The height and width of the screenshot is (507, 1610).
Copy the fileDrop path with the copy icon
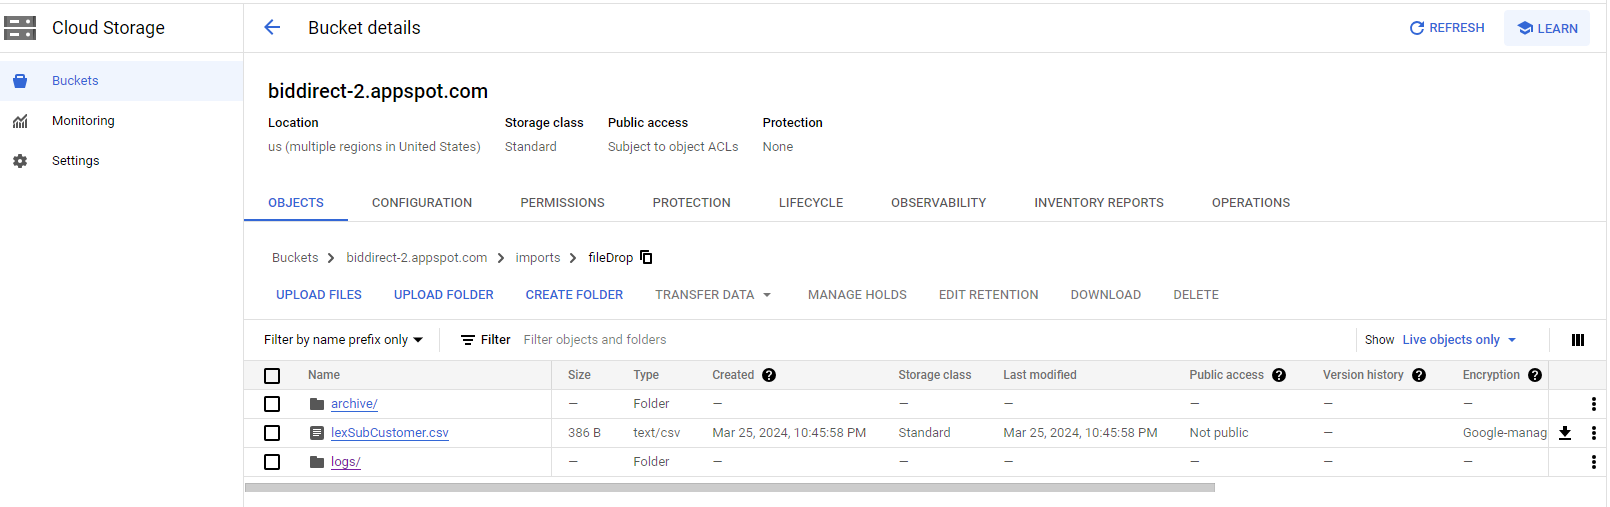pos(646,257)
